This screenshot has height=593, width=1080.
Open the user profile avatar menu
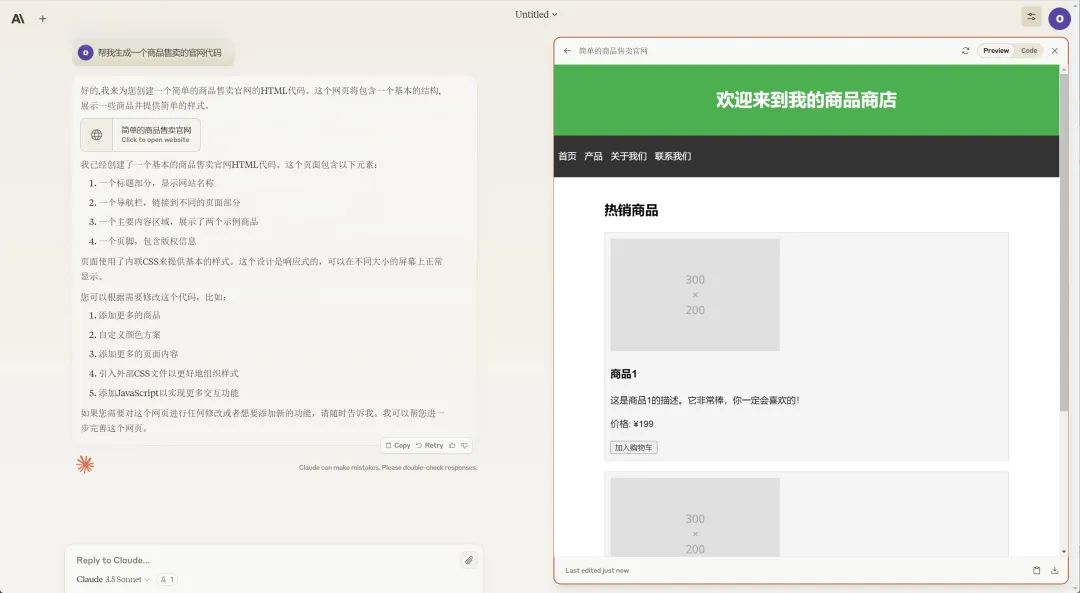[1059, 19]
